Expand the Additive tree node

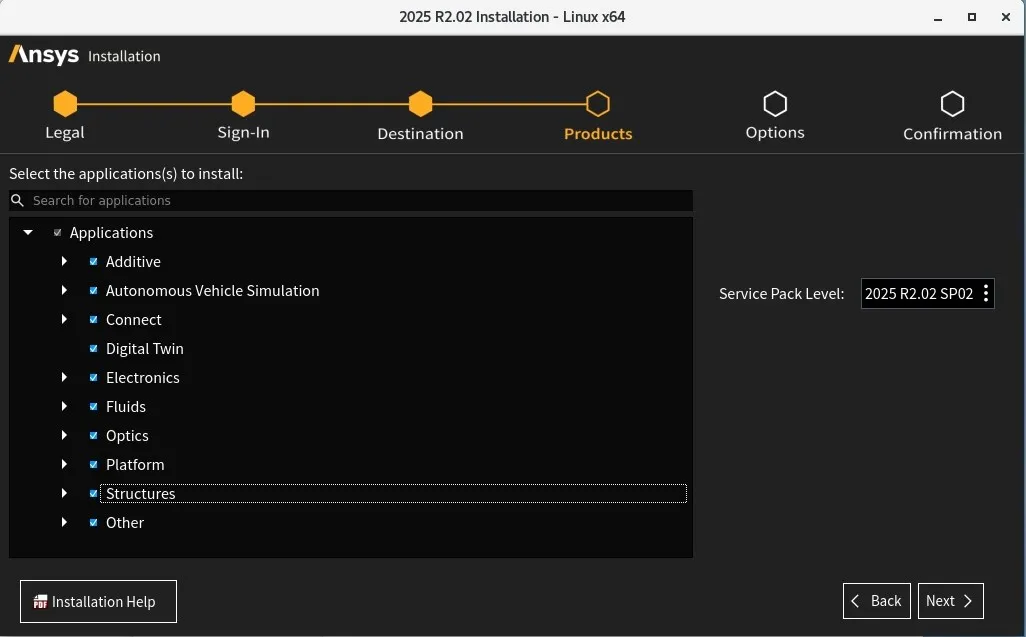tap(64, 262)
